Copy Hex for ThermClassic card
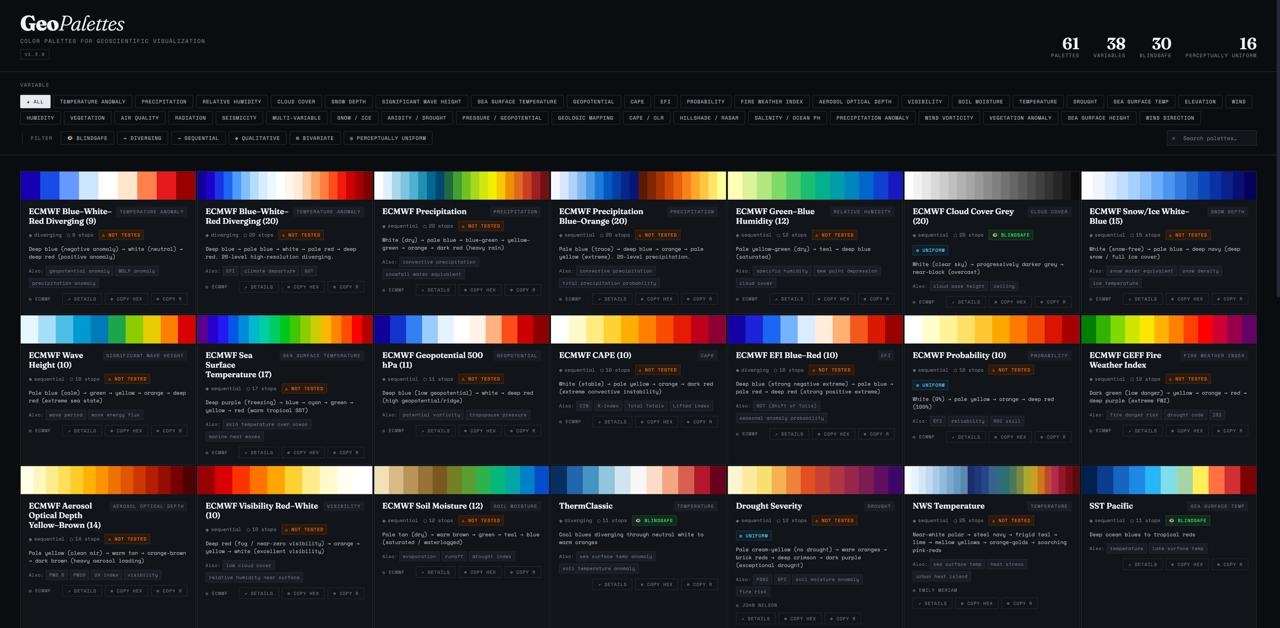Image resolution: width=1280 pixels, height=628 pixels. click(657, 584)
